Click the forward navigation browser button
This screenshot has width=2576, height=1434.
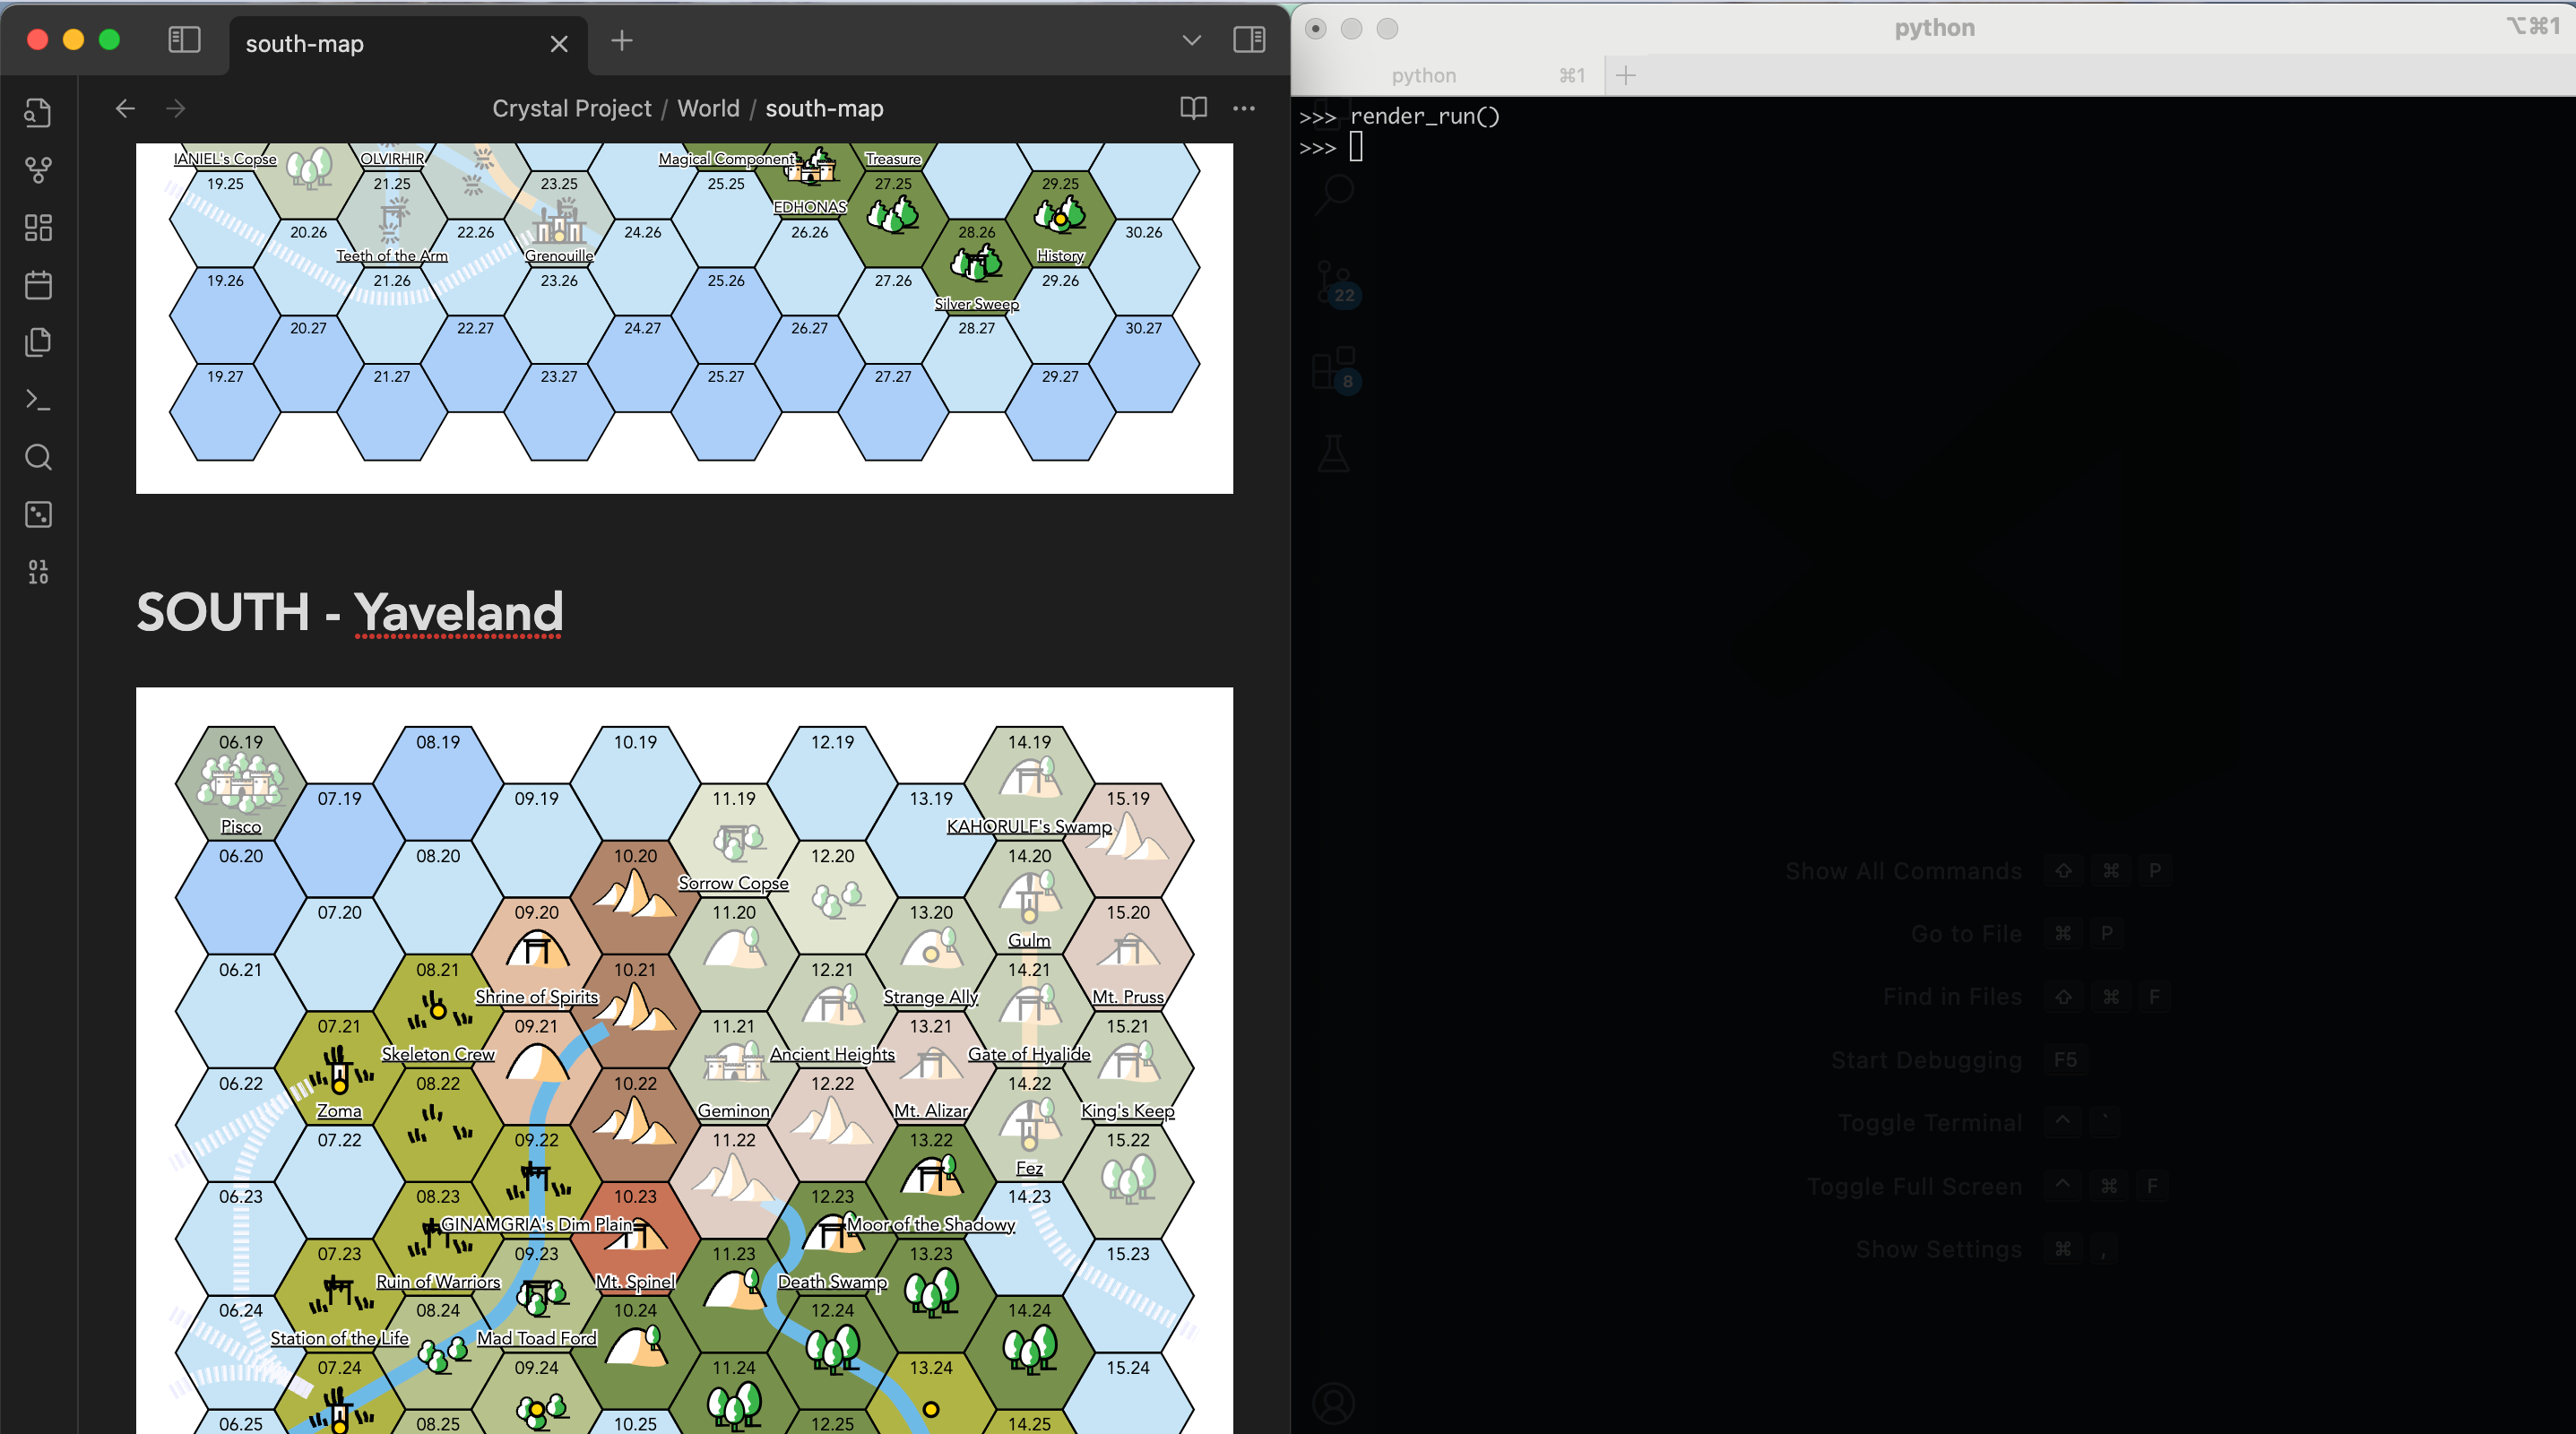[177, 108]
